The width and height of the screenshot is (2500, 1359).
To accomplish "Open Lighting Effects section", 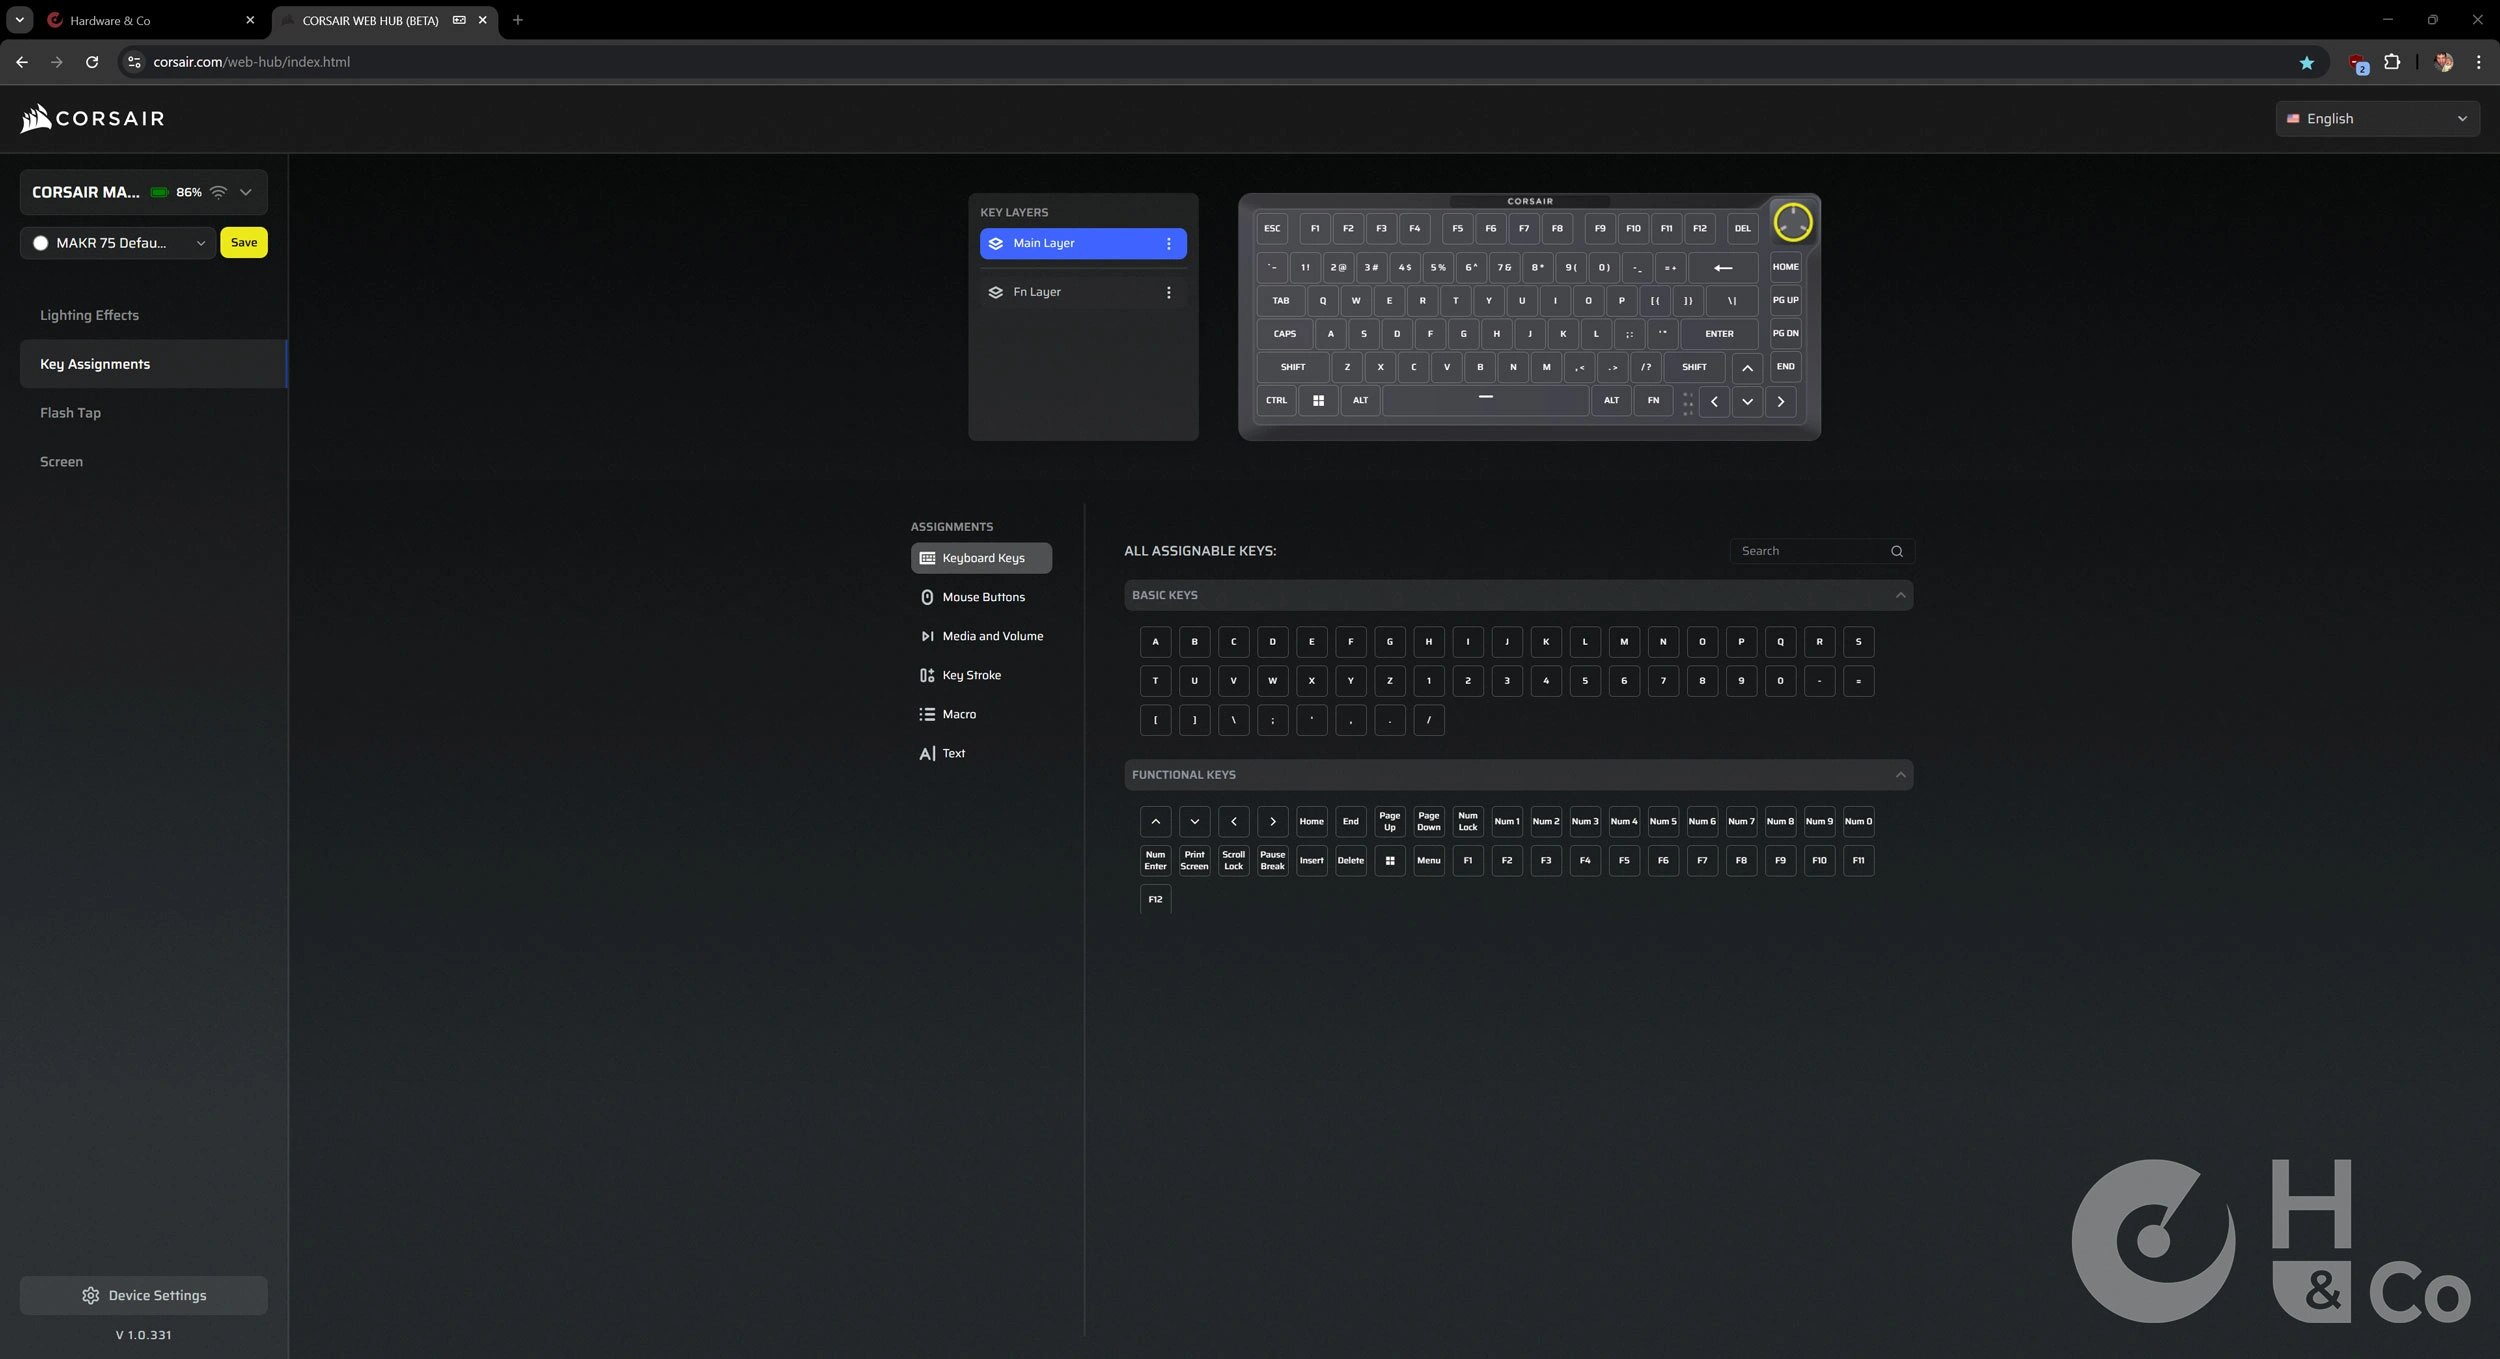I will point(153,315).
